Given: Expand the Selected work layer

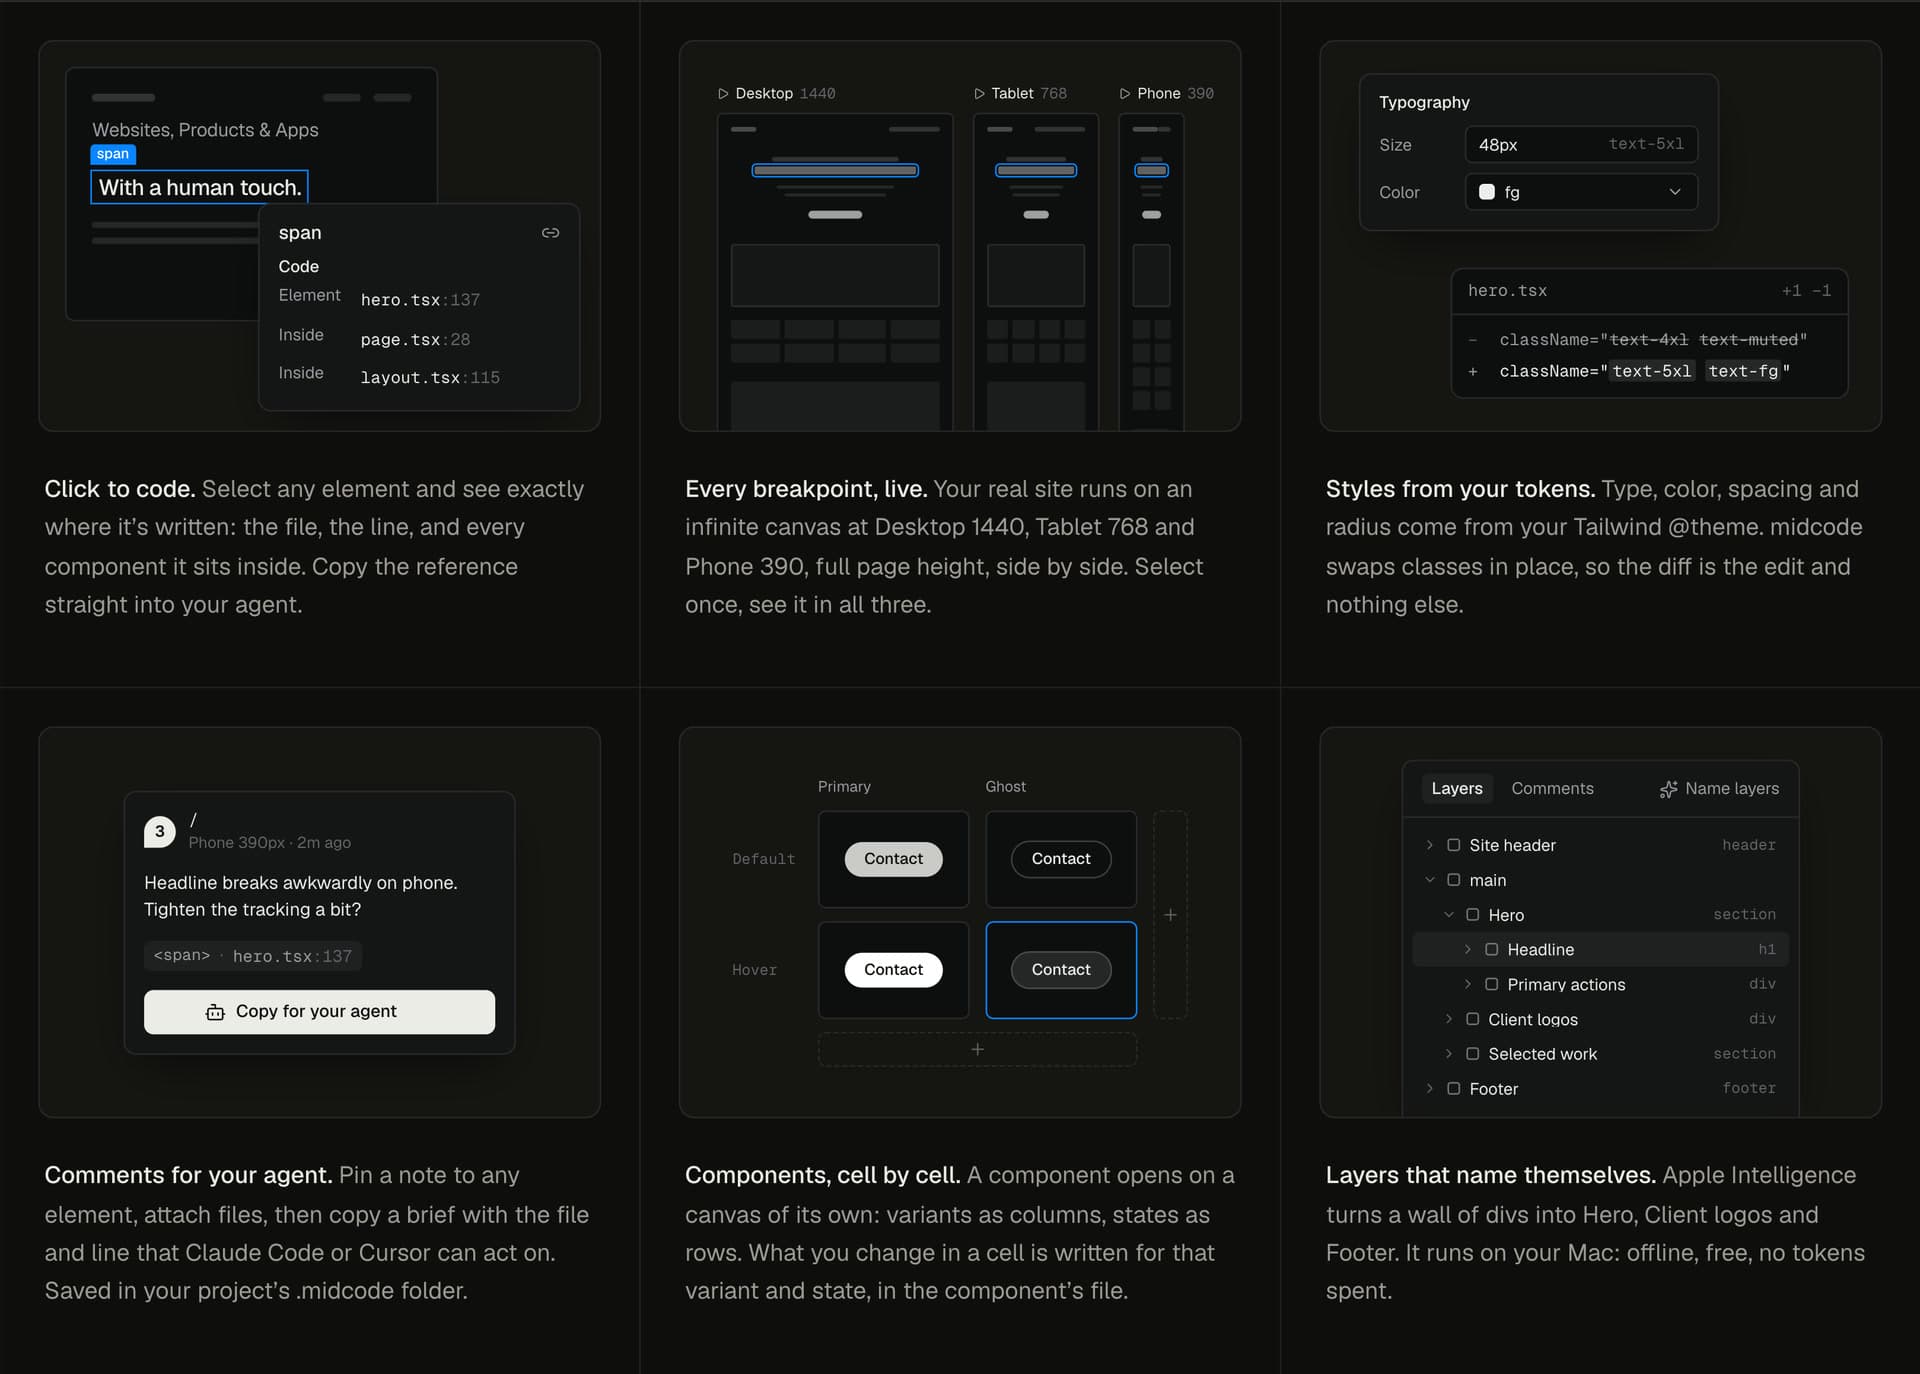Looking at the screenshot, I should 1449,1054.
